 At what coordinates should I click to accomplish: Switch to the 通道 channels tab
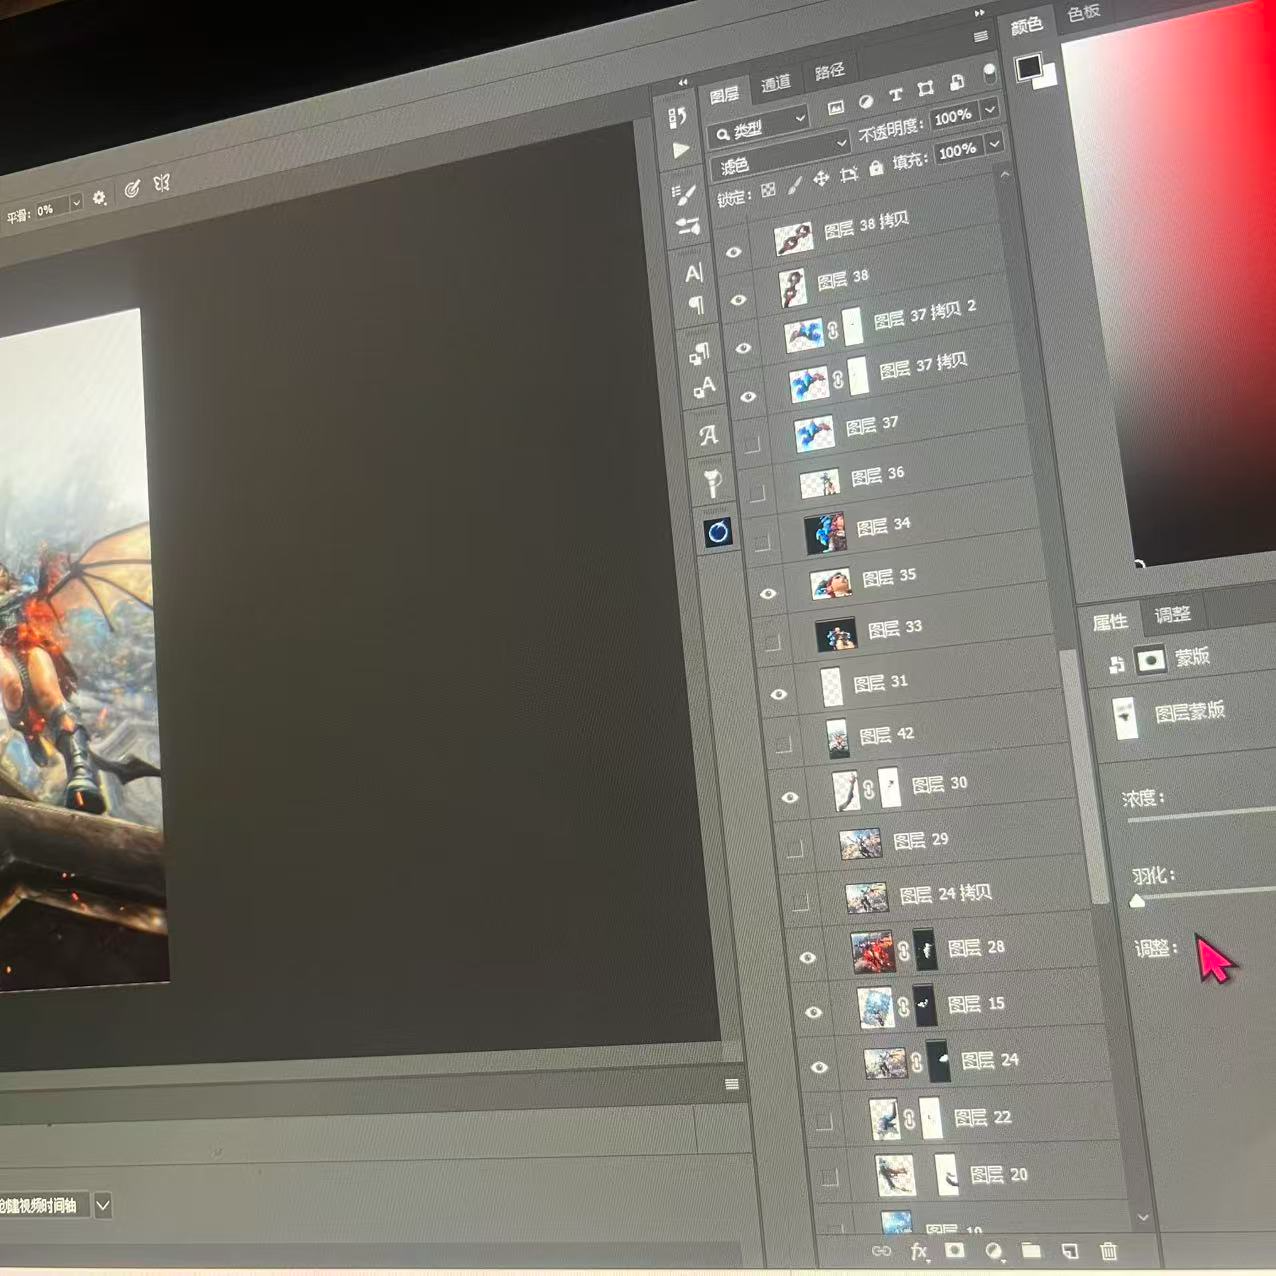775,84
